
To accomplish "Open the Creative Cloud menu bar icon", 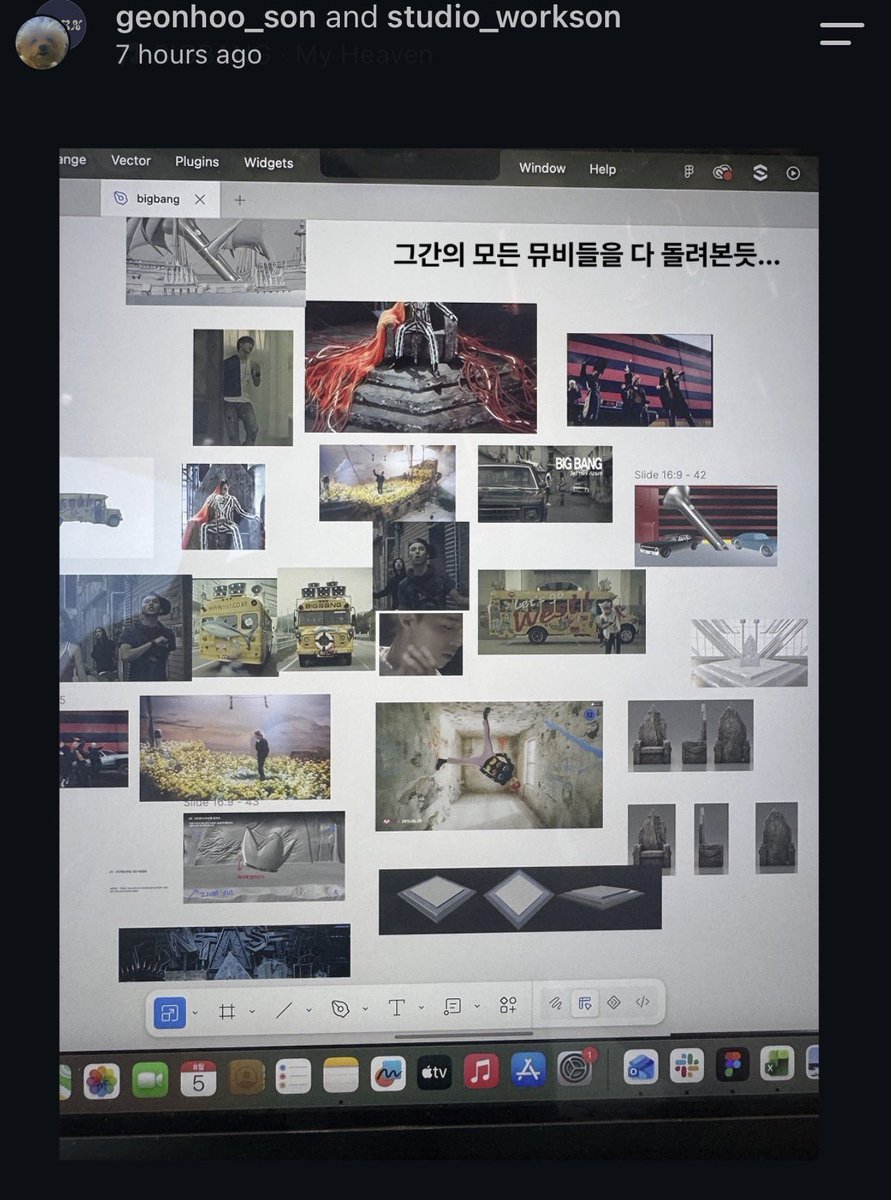I will [723, 172].
